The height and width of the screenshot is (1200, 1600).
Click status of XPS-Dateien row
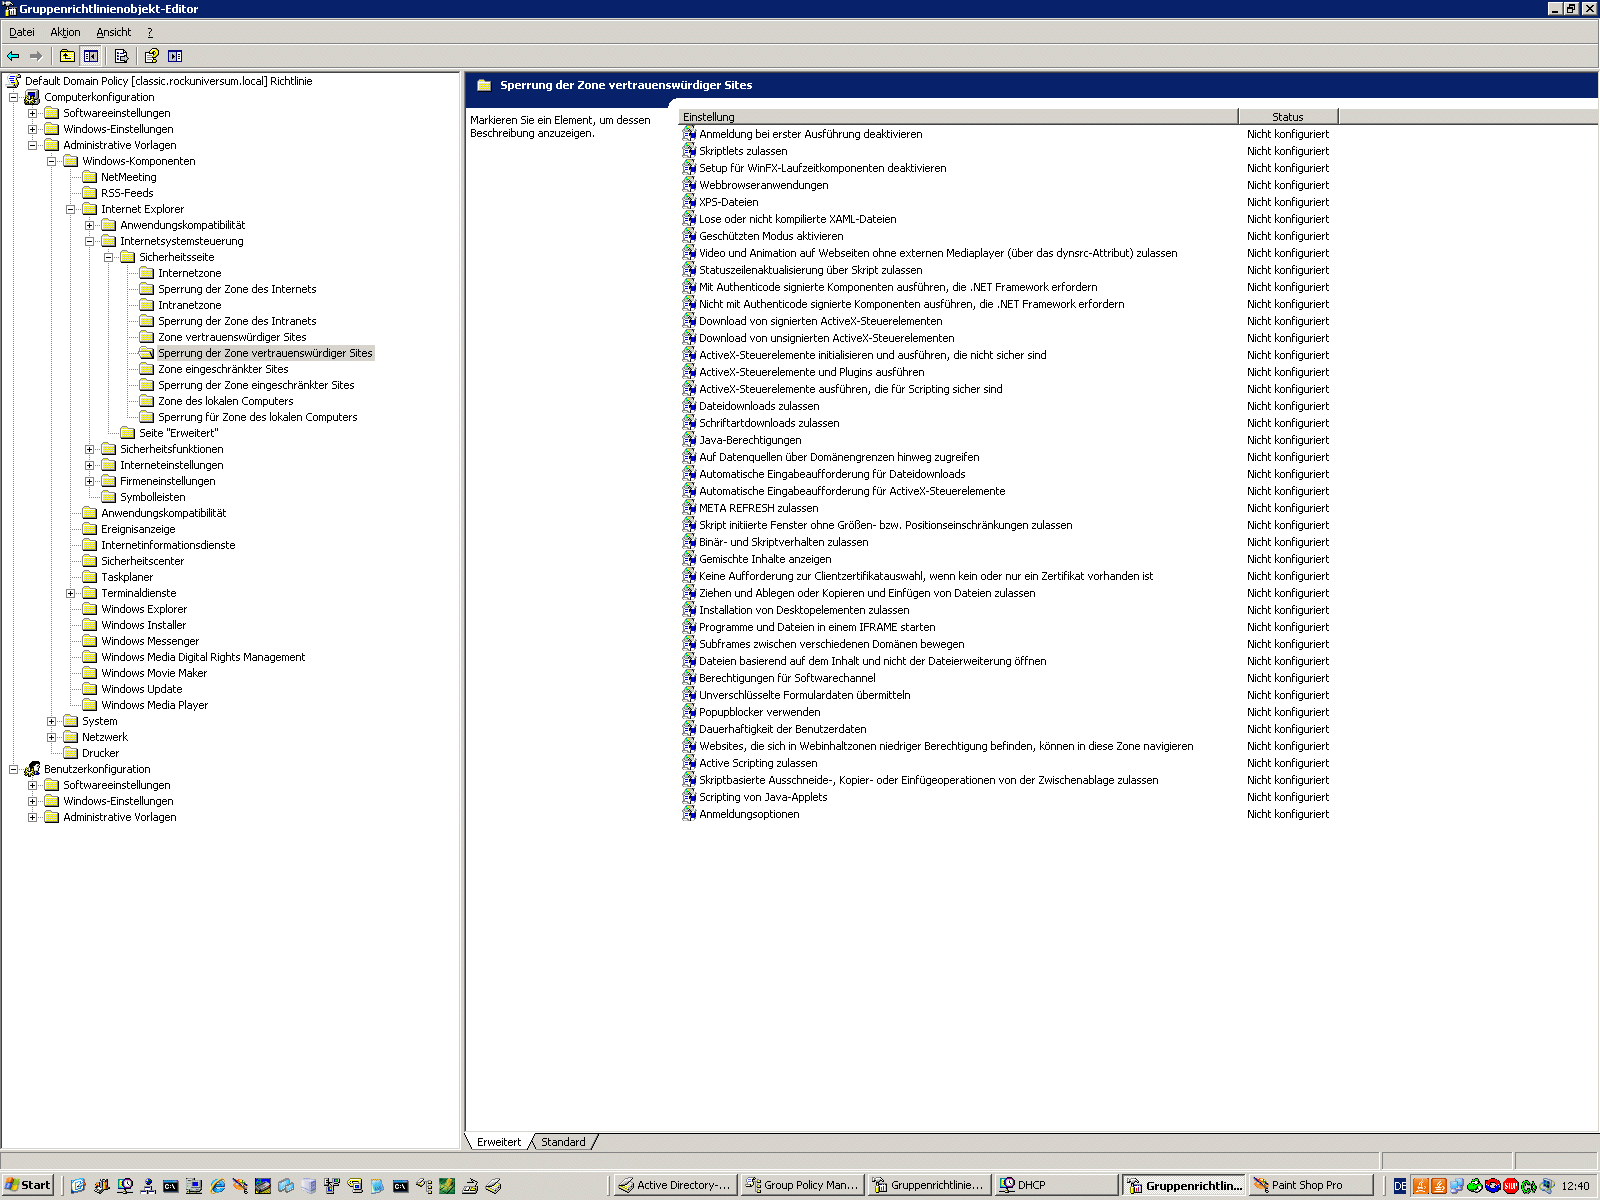(x=1288, y=202)
